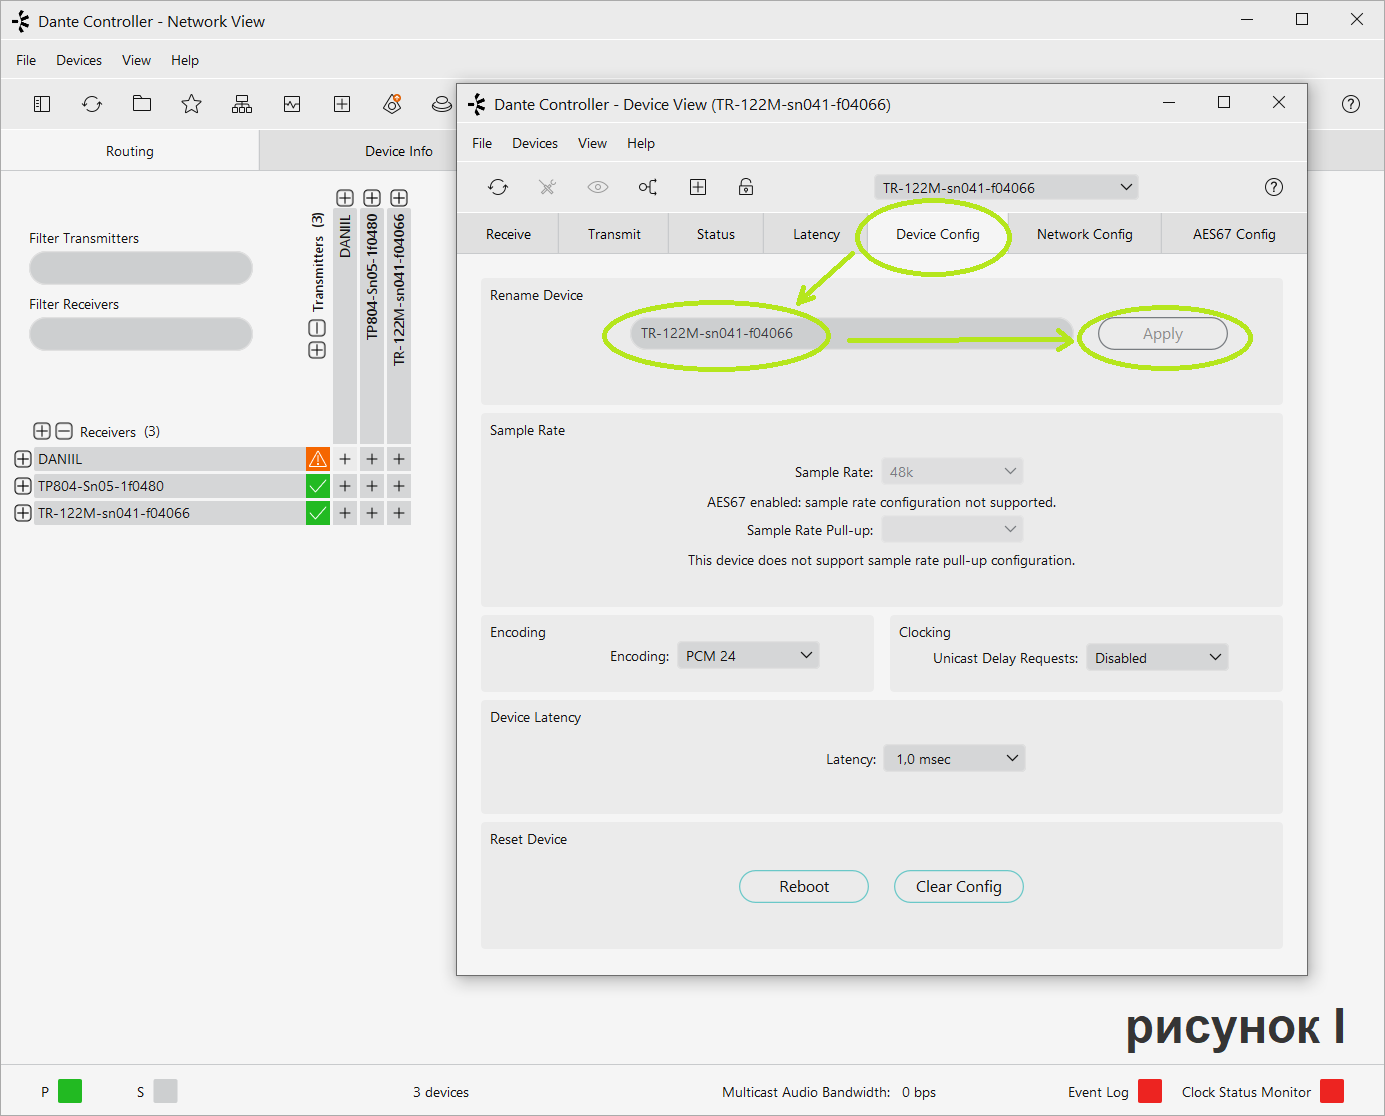This screenshot has width=1385, height=1116.
Task: Open the Encoding PCM 24 dropdown
Action: coord(748,656)
